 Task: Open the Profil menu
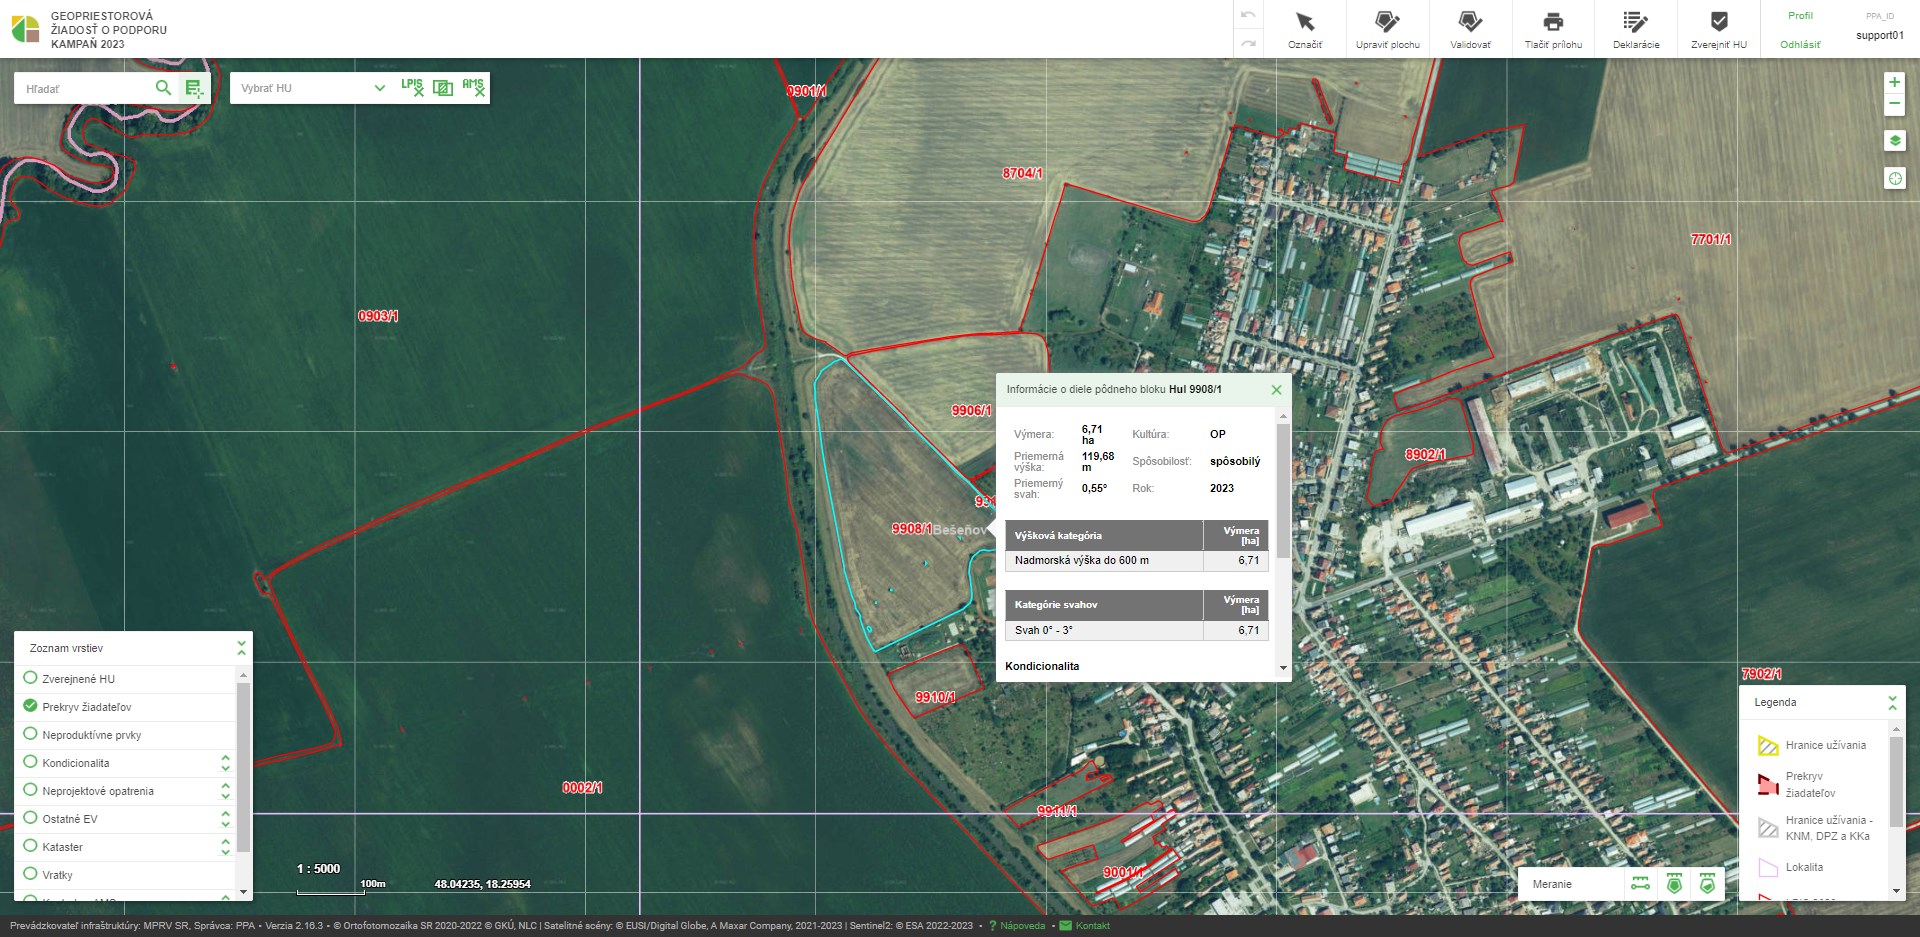[1800, 16]
